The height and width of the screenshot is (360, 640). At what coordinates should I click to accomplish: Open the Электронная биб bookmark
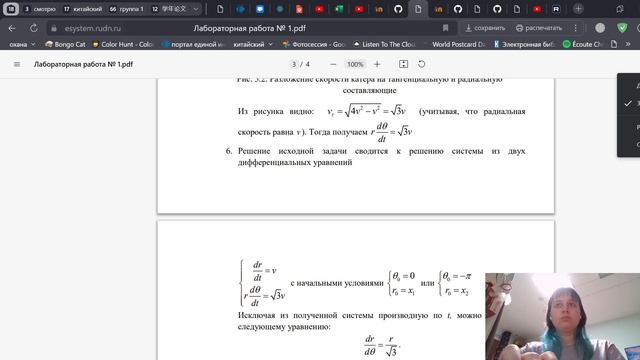click(524, 44)
